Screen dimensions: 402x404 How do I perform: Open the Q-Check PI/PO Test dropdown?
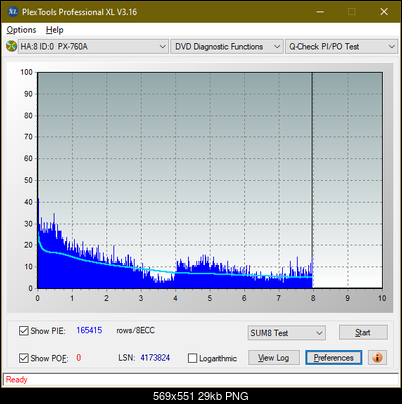[x=341, y=47]
